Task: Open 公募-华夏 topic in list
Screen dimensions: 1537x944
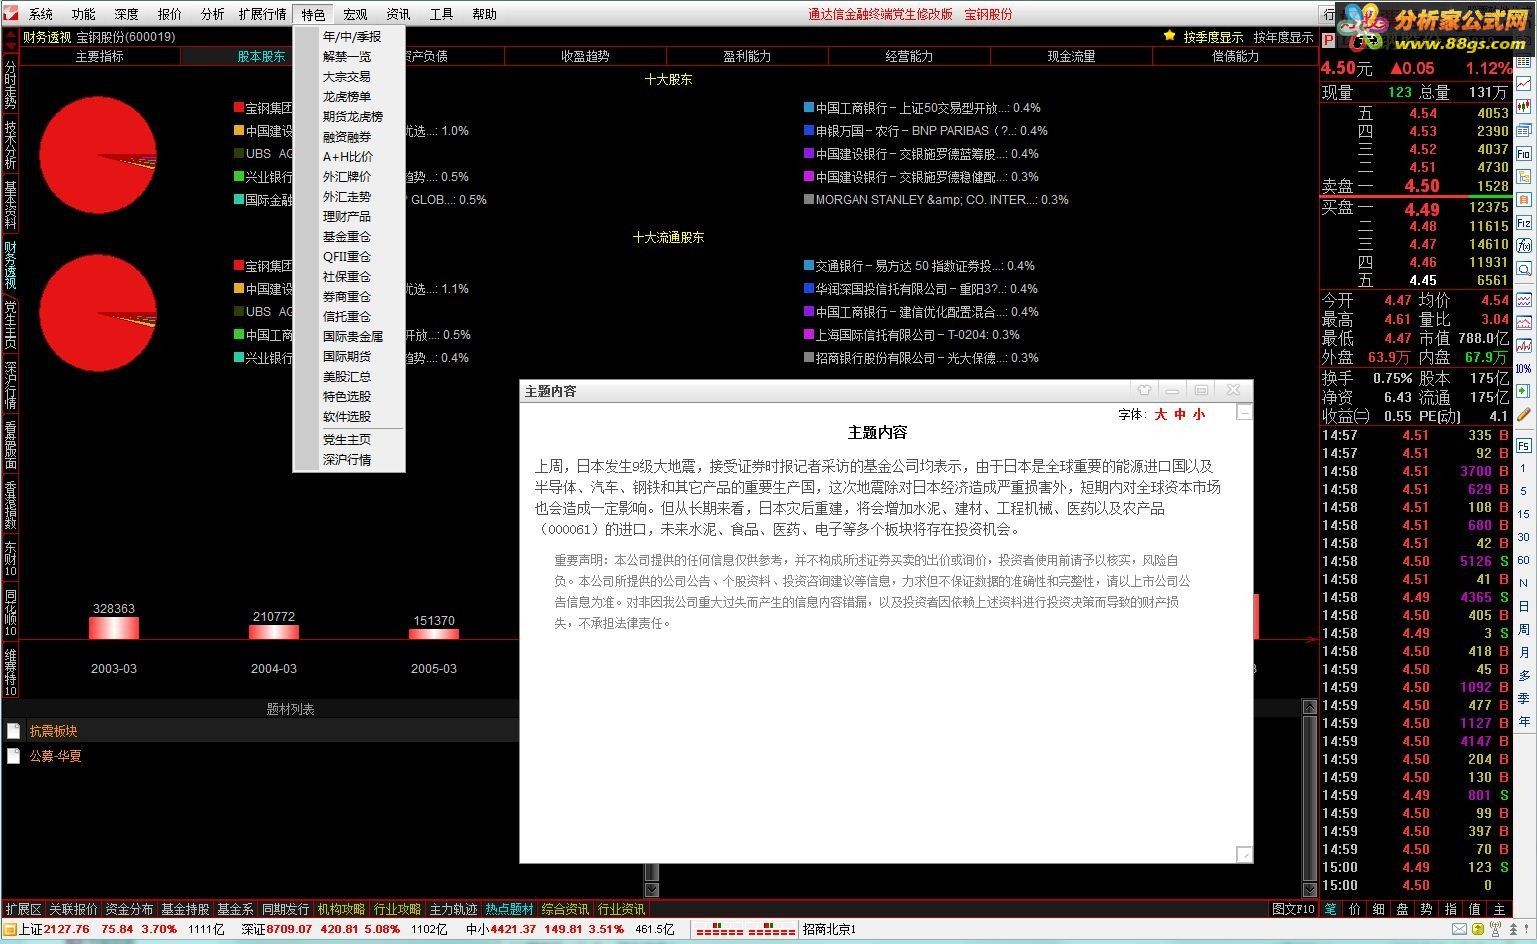Action: 55,756
